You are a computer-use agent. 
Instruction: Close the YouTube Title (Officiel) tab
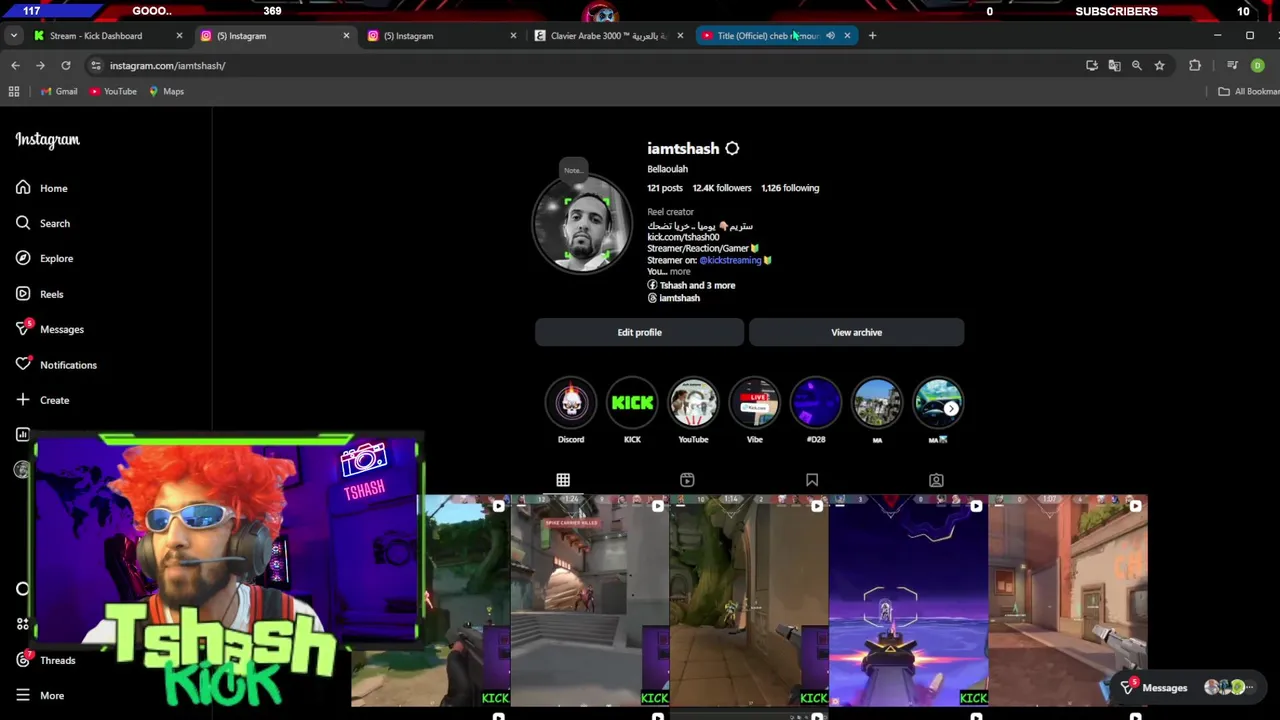[847, 36]
